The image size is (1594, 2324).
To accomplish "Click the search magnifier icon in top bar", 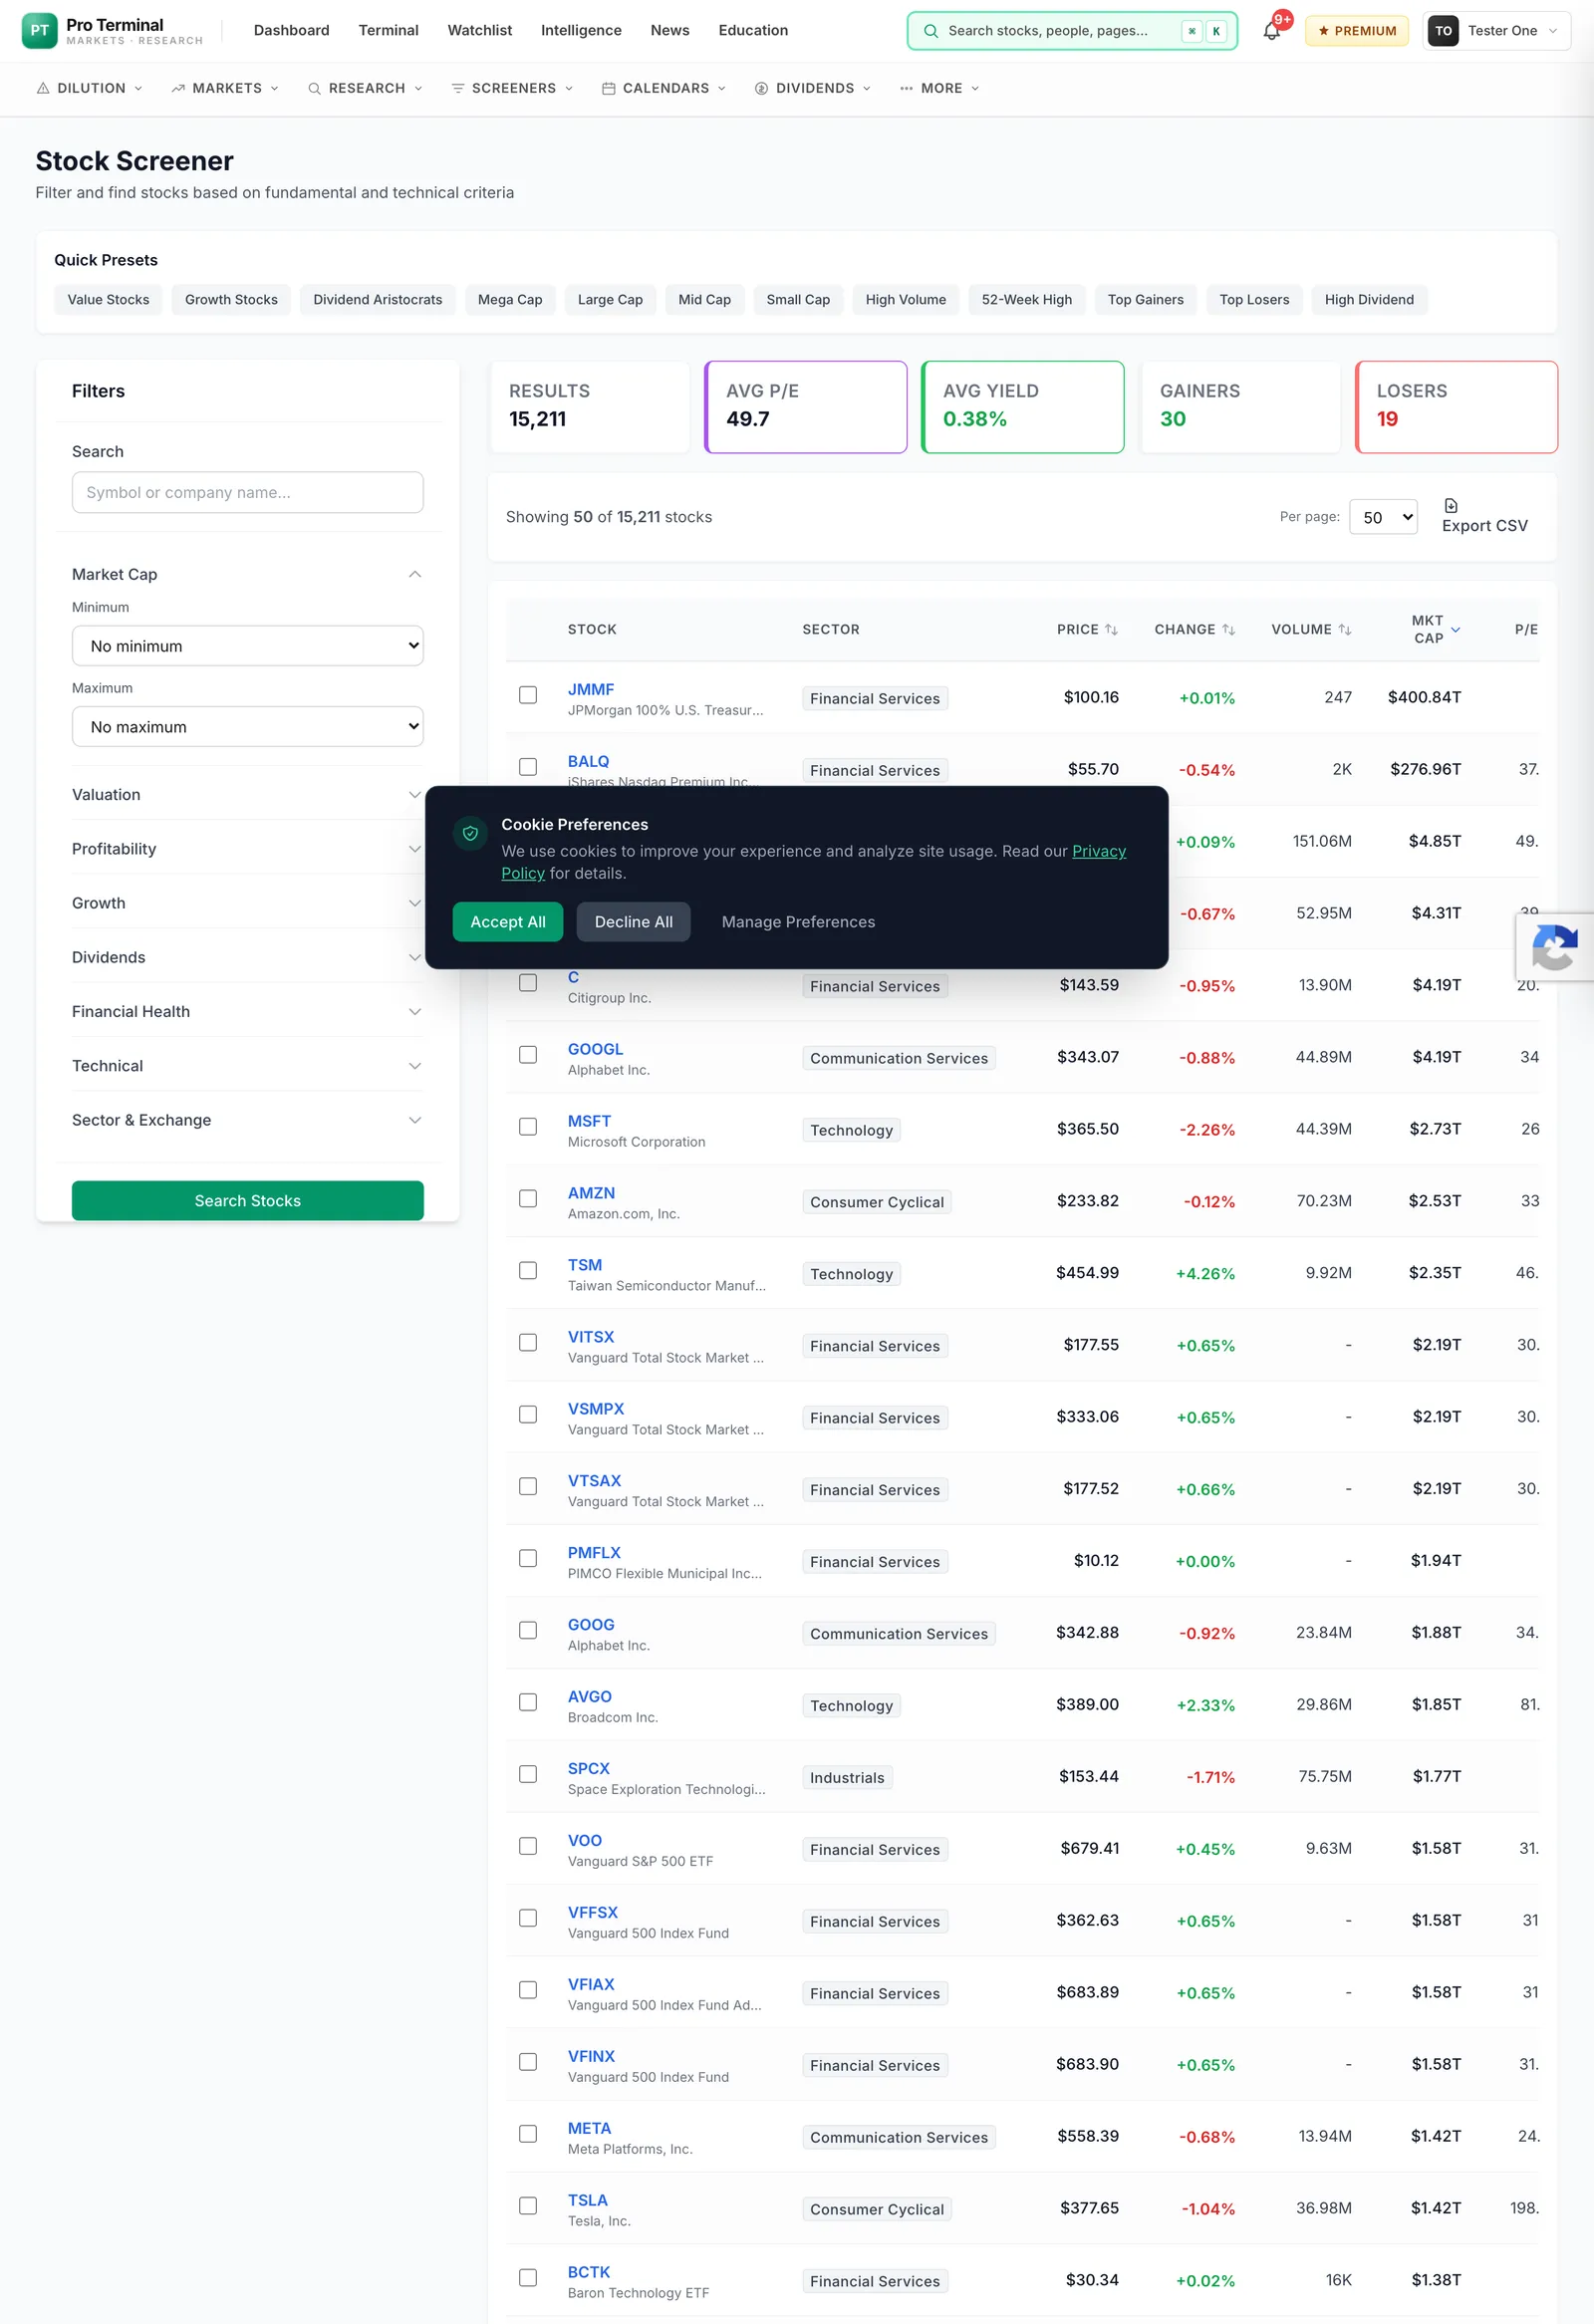I will 930,31.
